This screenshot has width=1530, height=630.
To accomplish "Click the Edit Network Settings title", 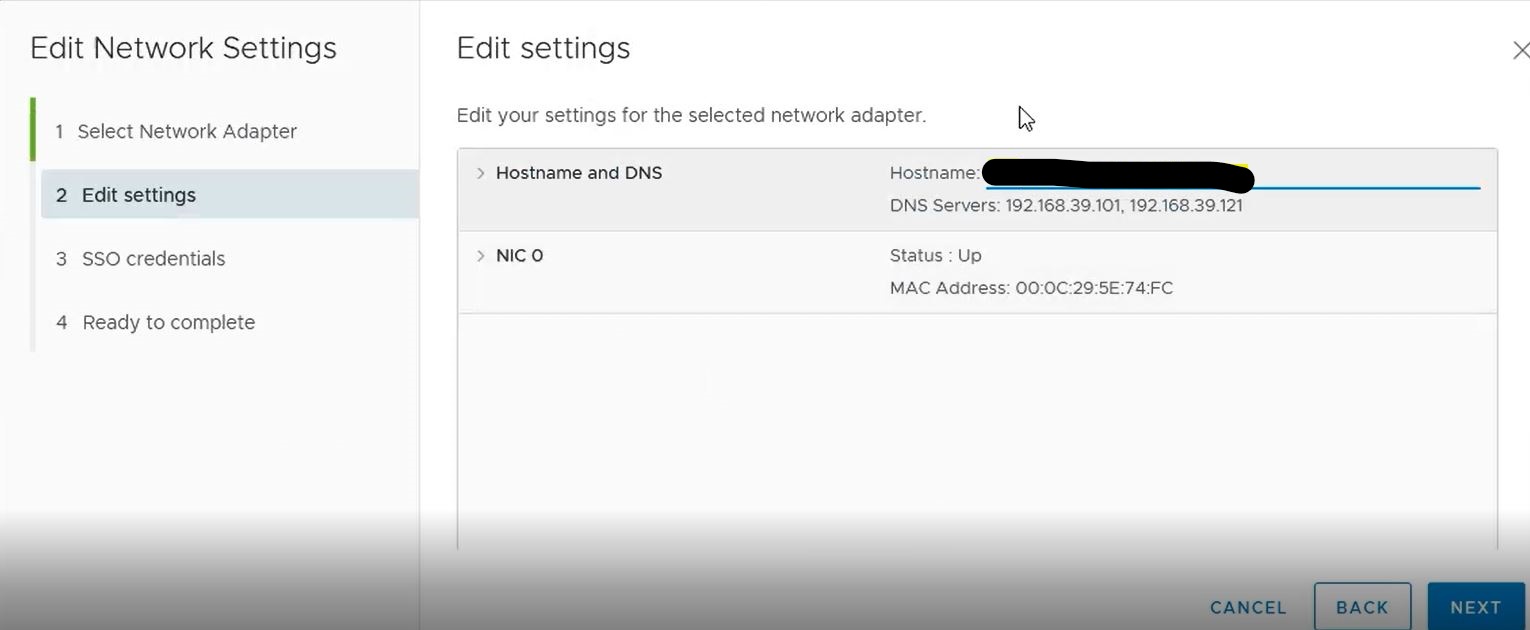I will click(x=183, y=48).
